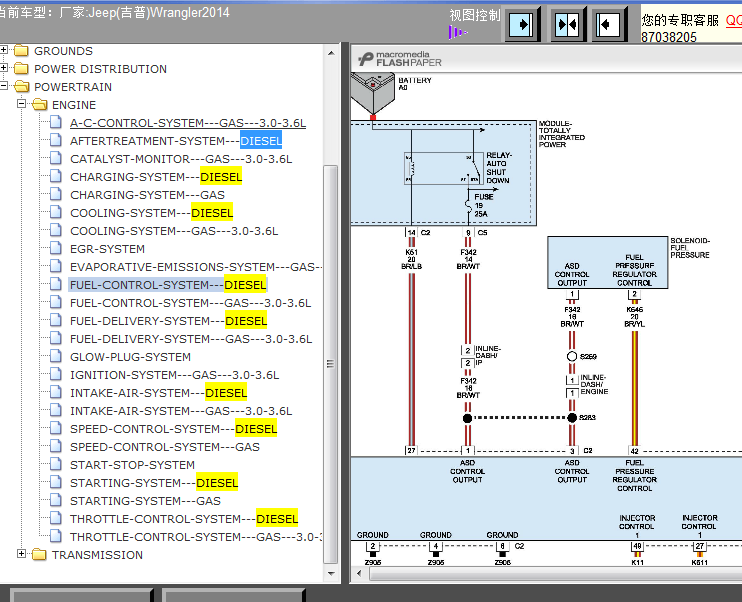742x602 pixels.
Task: Click document icon beside EGR-SYSTEM
Action: coord(55,248)
